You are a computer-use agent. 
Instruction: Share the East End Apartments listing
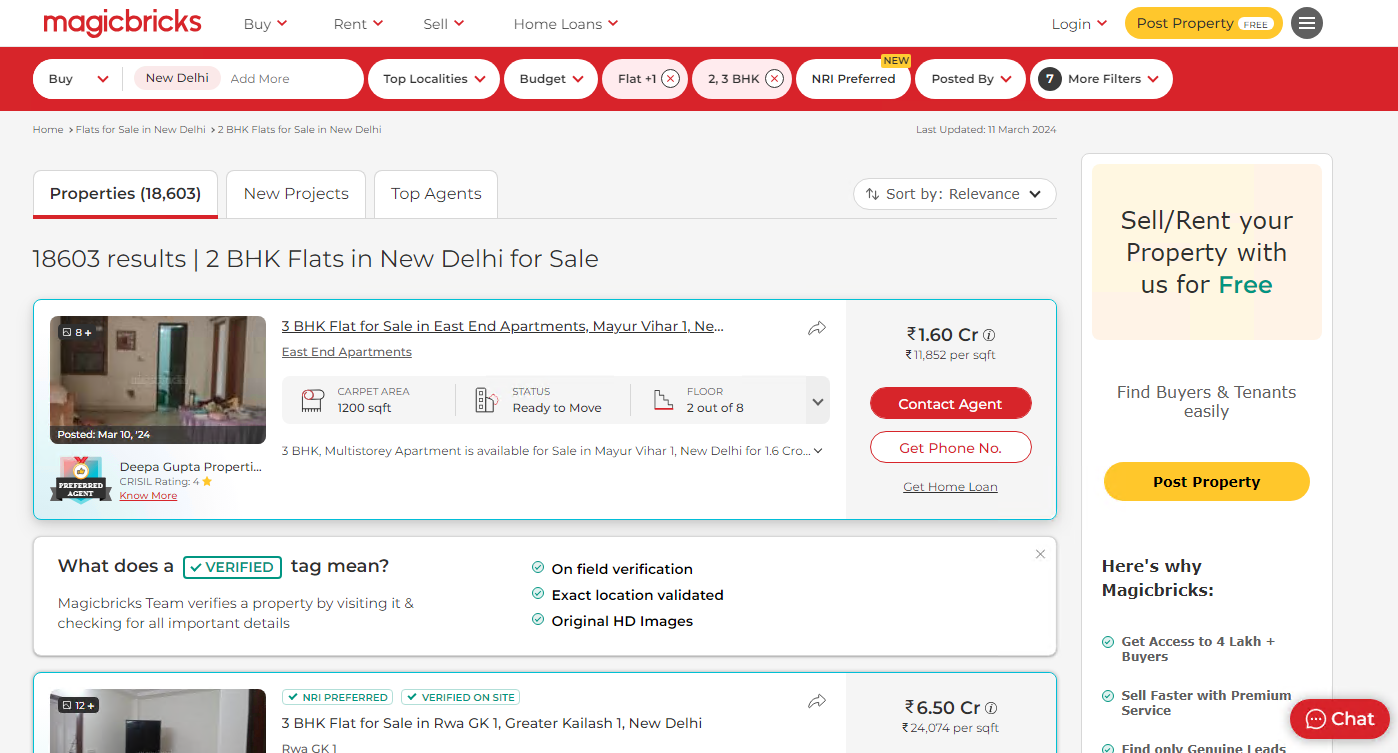pos(817,328)
